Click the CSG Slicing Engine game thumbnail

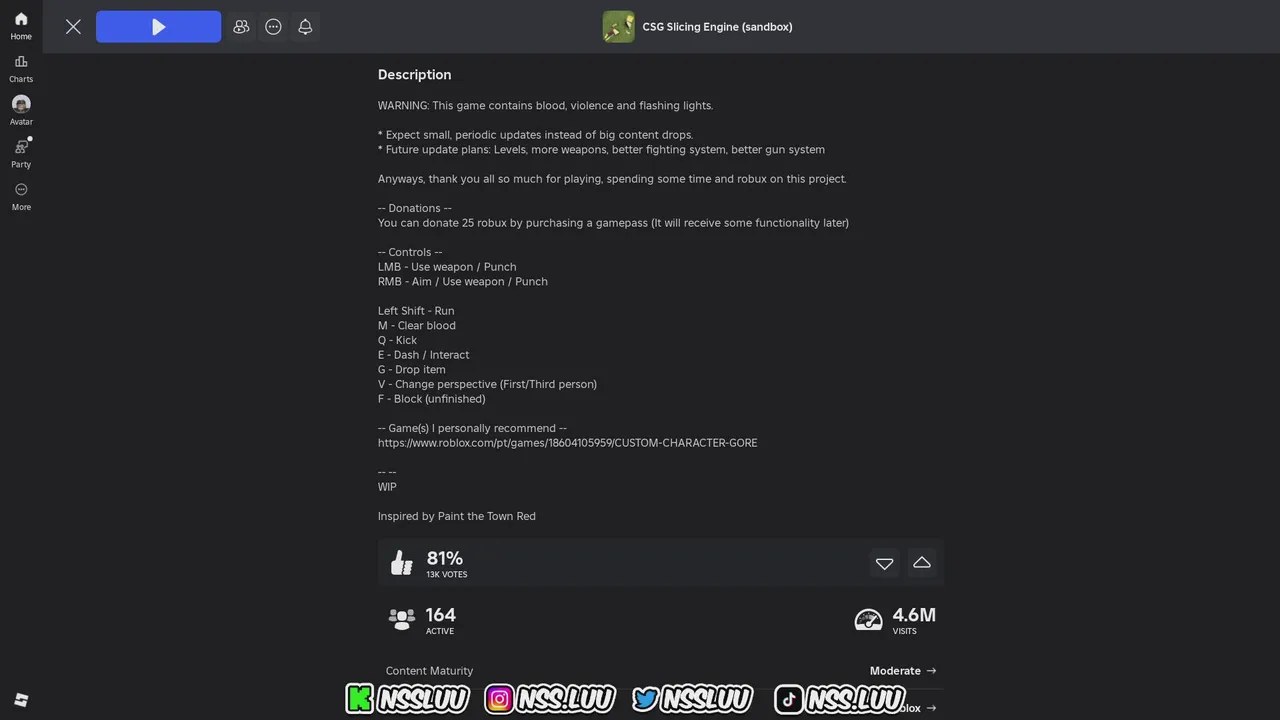(x=619, y=27)
